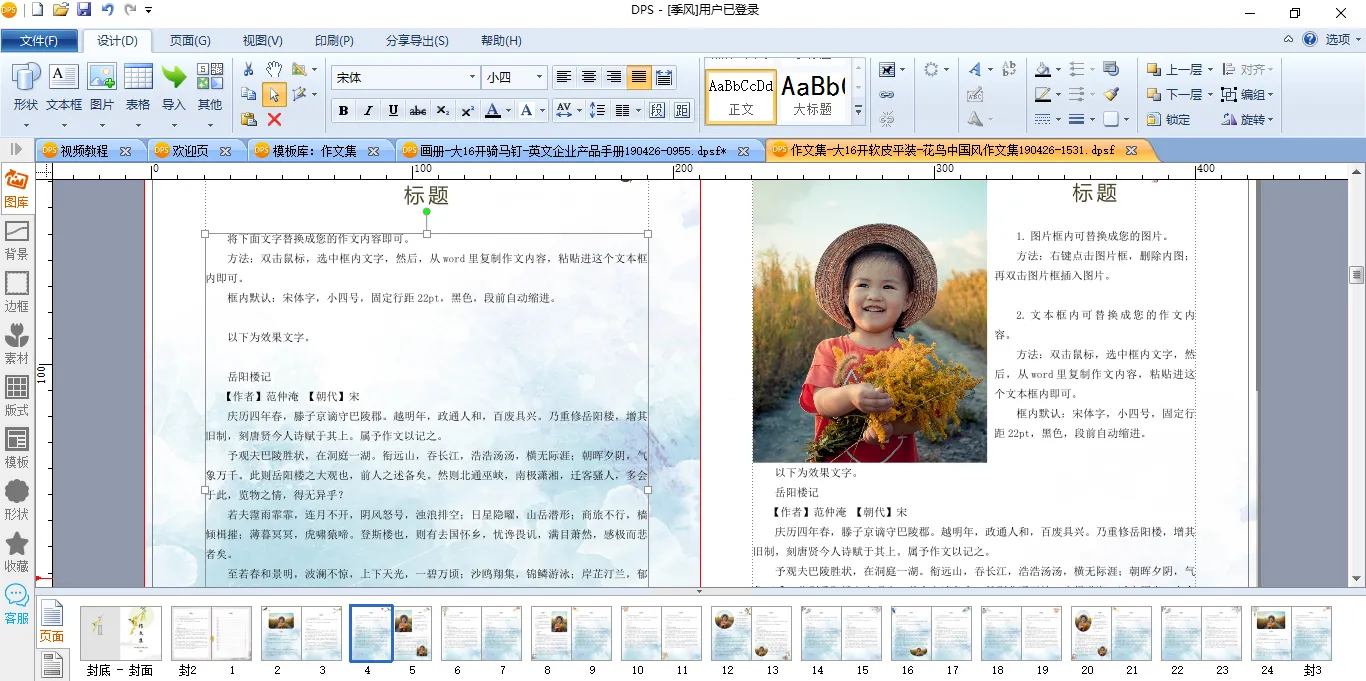
Task: Expand the 小四 font size dropdown
Action: [540, 77]
